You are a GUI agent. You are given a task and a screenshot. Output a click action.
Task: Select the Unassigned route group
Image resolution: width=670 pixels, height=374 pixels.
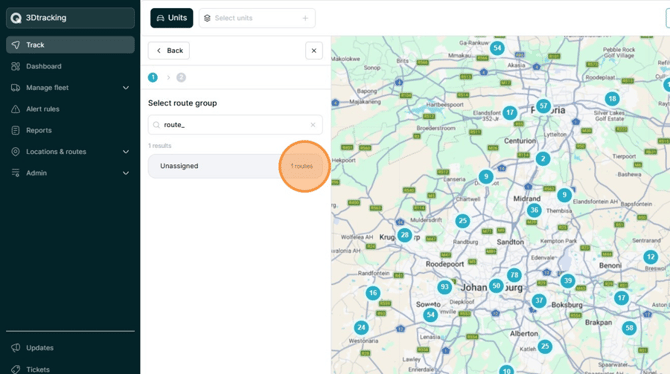pos(235,166)
